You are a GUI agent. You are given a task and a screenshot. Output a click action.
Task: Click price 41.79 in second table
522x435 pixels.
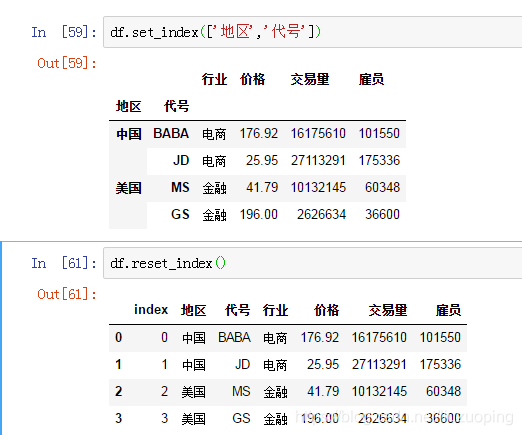323,391
